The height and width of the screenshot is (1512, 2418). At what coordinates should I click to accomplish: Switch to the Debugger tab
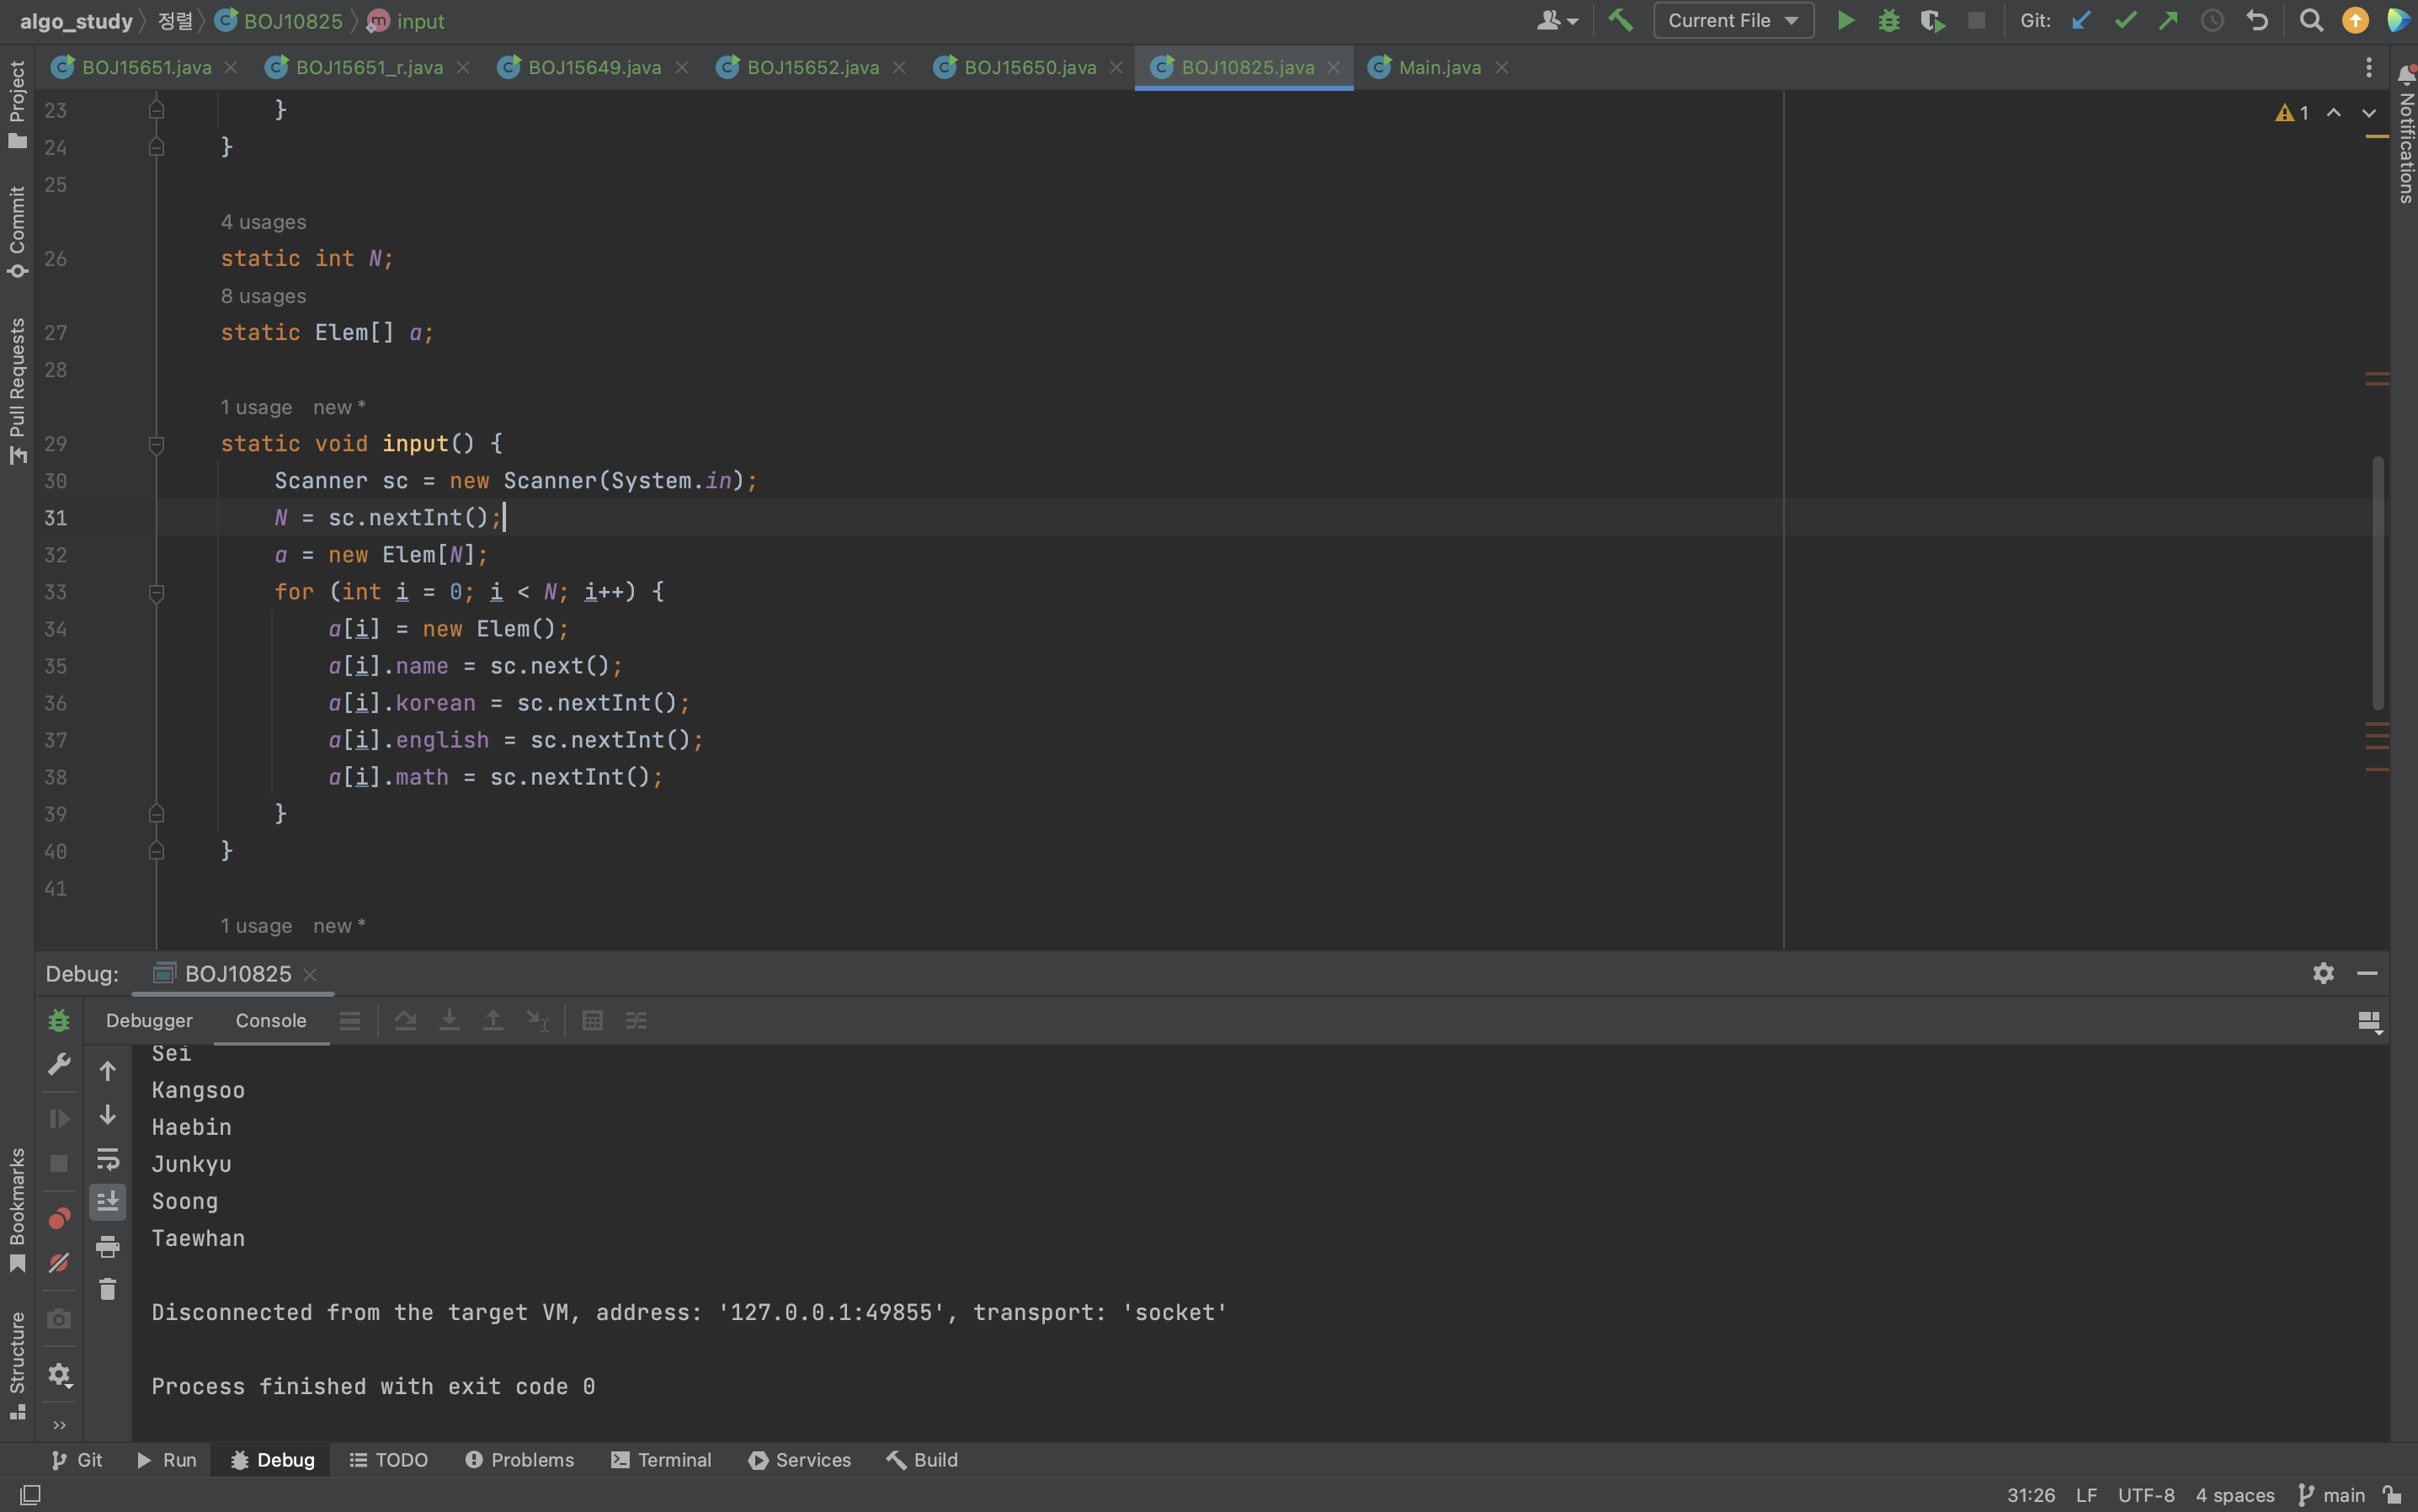[149, 1020]
